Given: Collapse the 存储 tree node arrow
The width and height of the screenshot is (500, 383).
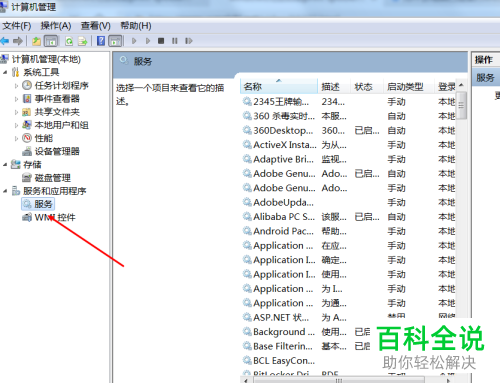Looking at the screenshot, I should (5, 164).
